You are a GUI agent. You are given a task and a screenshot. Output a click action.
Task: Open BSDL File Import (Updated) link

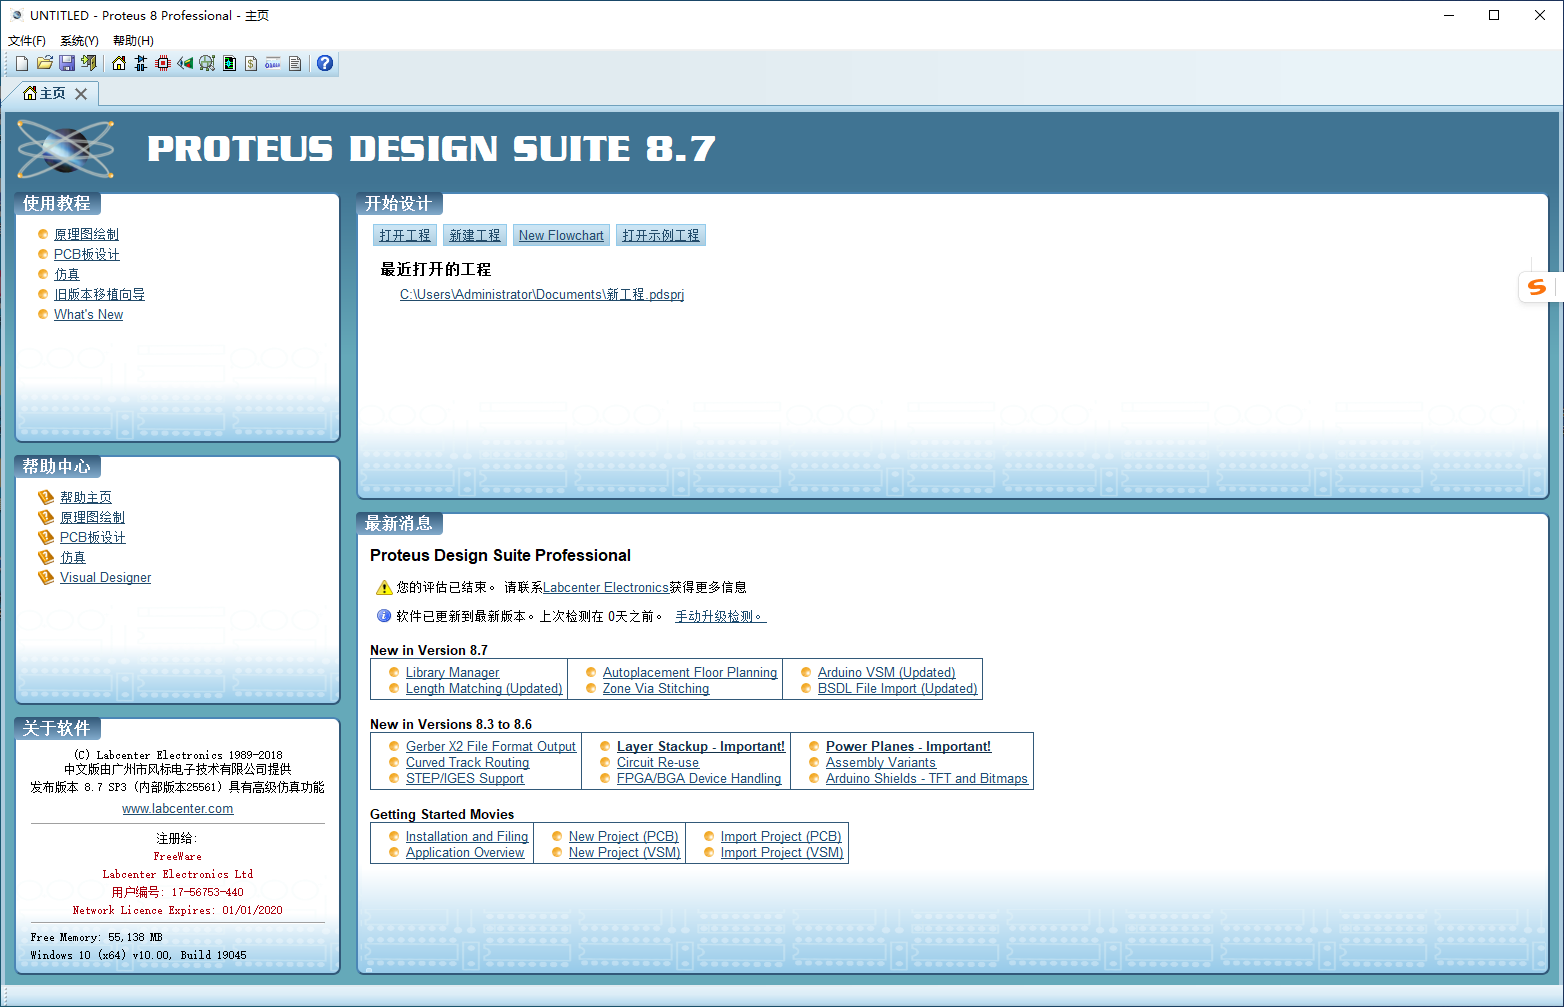click(897, 689)
